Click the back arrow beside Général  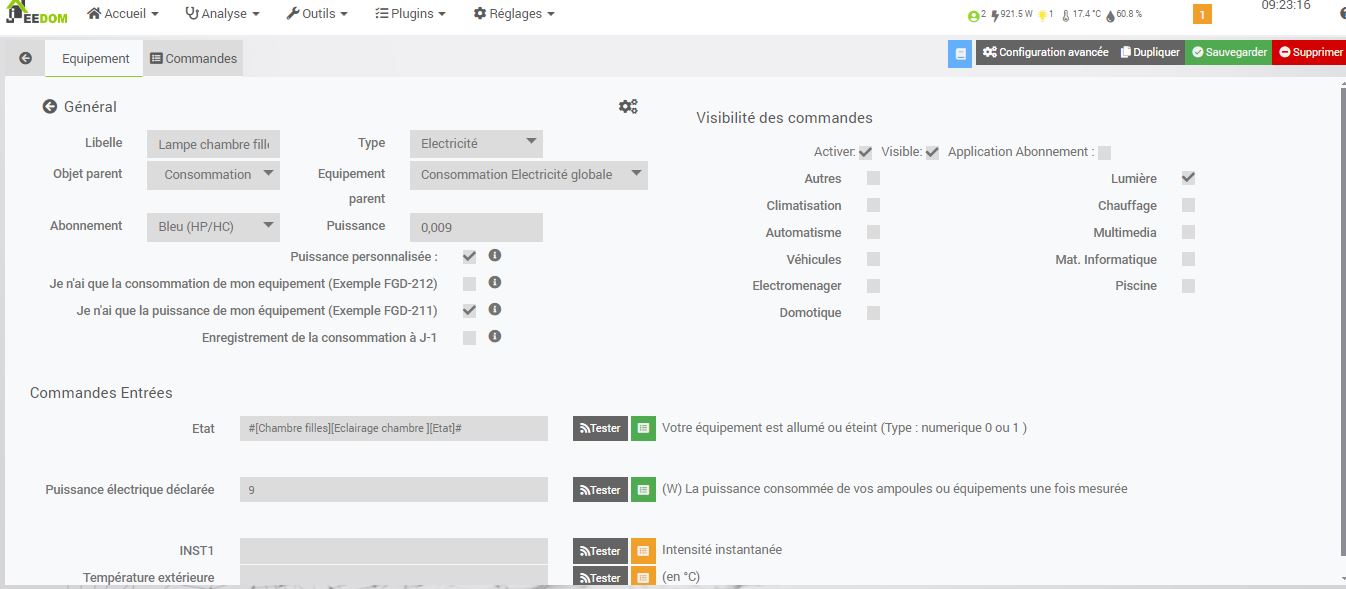click(x=49, y=107)
